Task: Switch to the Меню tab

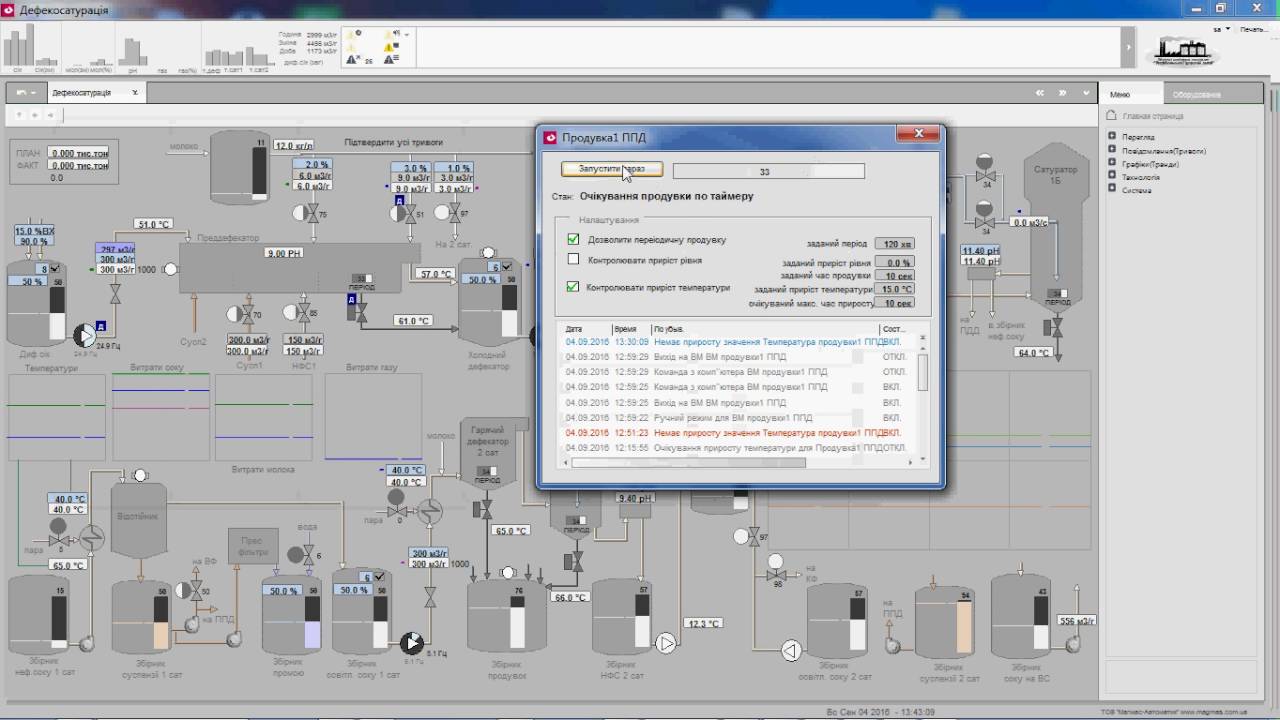Action: pyautogui.click(x=1131, y=94)
